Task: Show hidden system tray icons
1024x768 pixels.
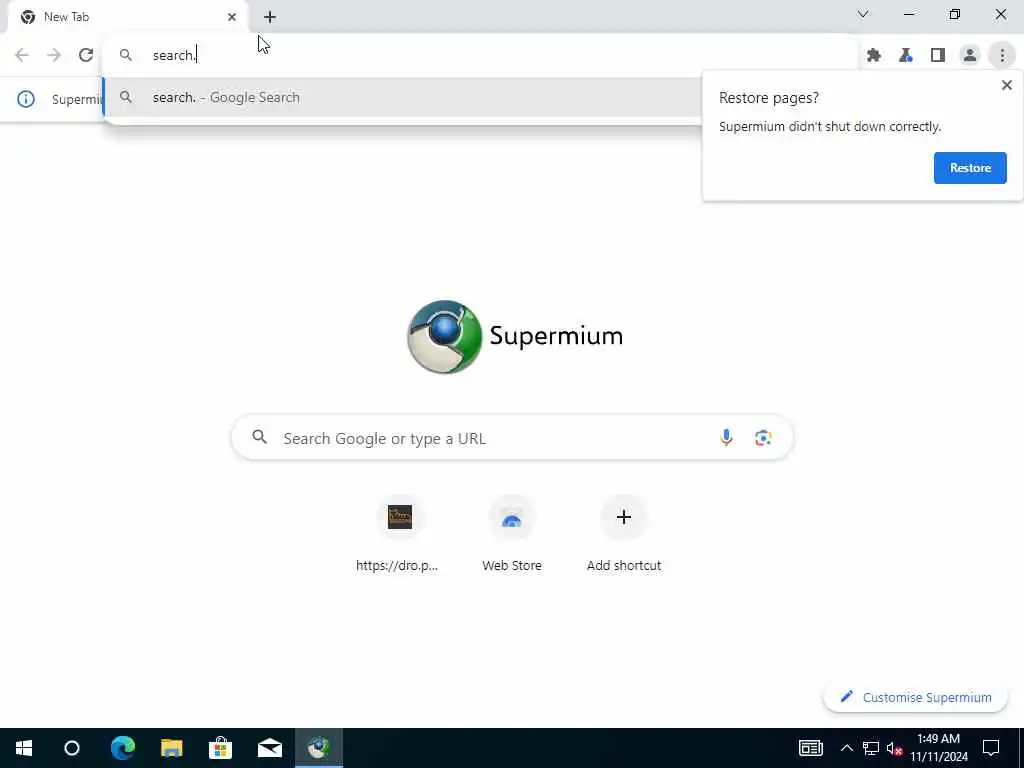Action: coord(846,748)
